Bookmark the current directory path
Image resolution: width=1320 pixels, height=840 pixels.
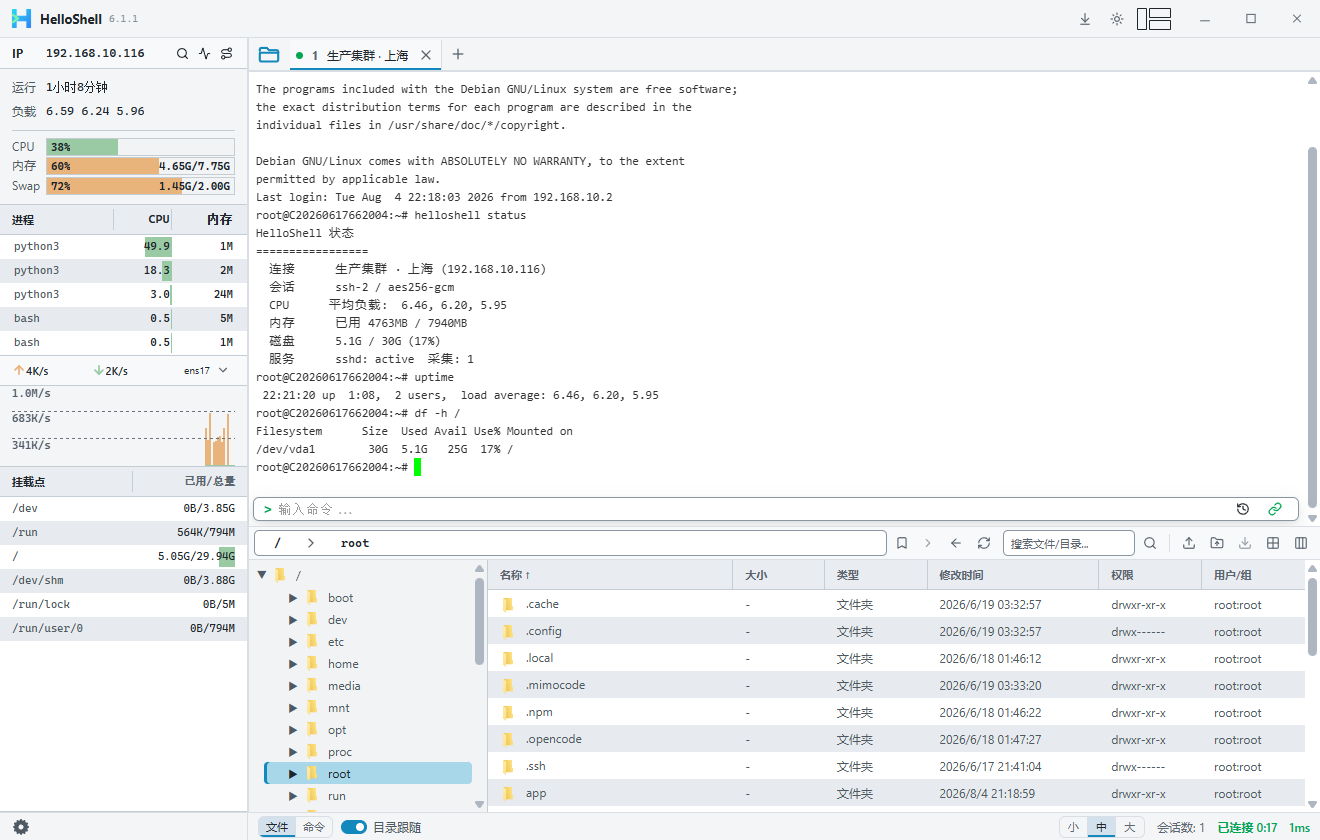[902, 543]
